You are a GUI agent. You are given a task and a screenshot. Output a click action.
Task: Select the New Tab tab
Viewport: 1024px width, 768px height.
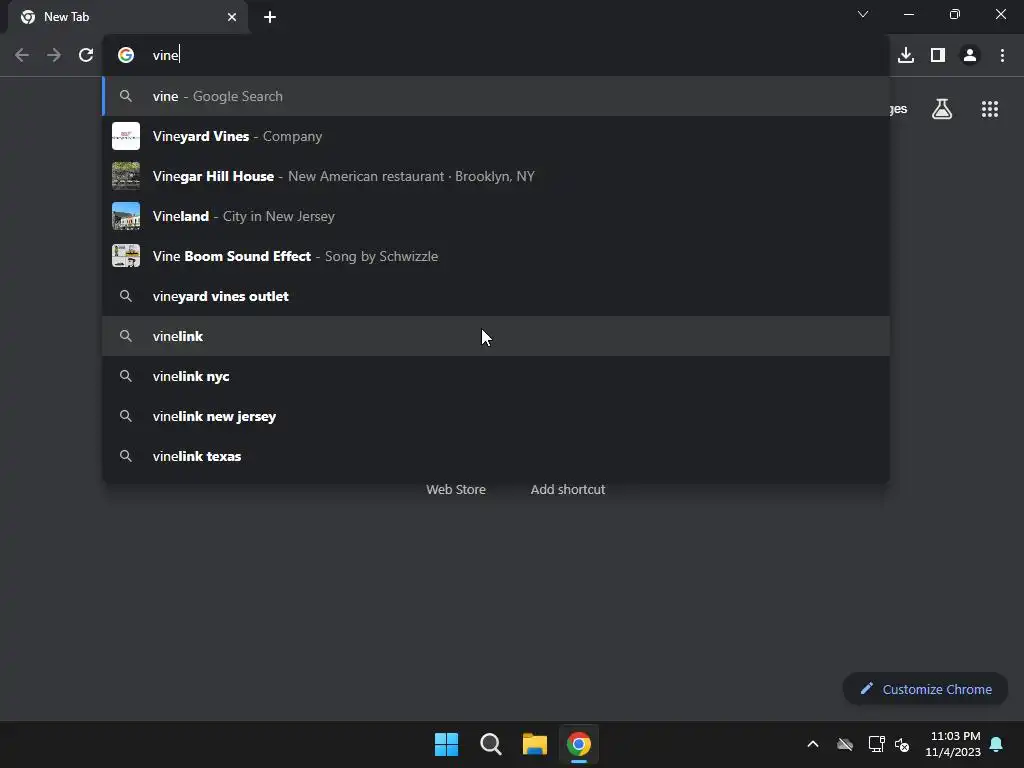[128, 17]
